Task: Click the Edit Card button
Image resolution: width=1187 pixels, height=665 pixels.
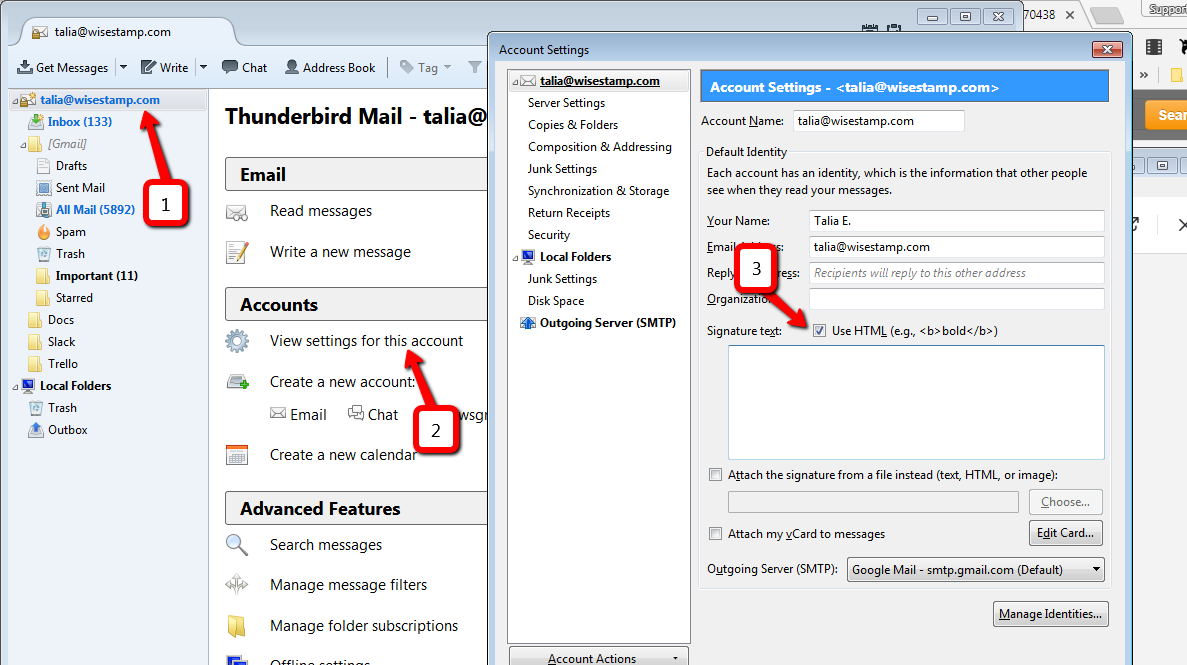Action: tap(1065, 533)
